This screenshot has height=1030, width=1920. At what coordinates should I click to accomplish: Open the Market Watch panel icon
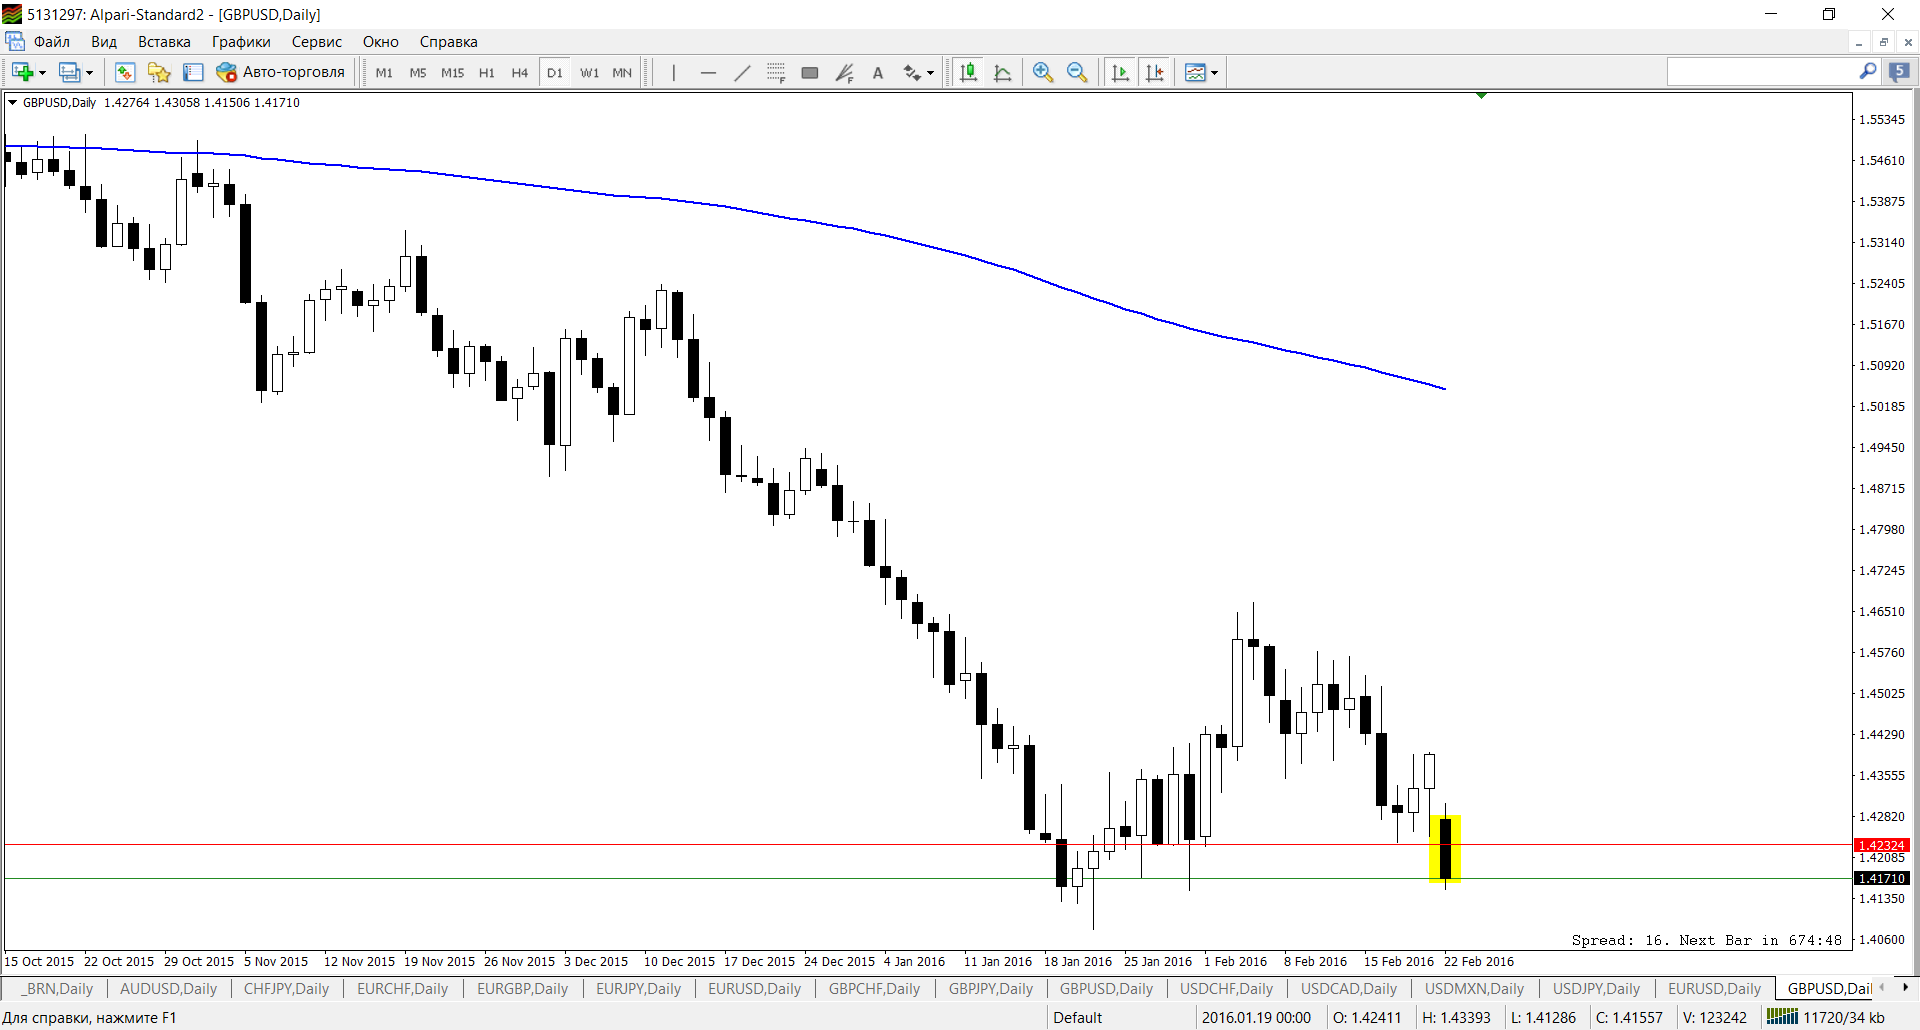pos(125,72)
